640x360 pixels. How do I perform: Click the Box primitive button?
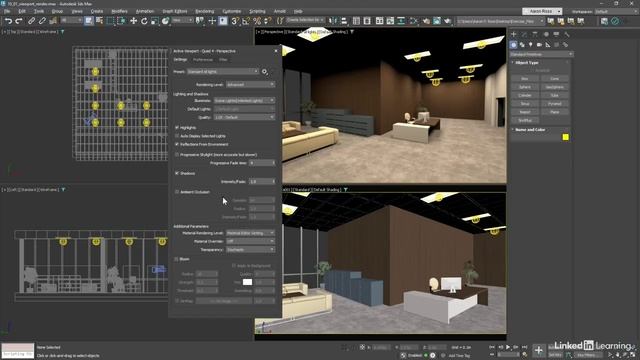525,78
